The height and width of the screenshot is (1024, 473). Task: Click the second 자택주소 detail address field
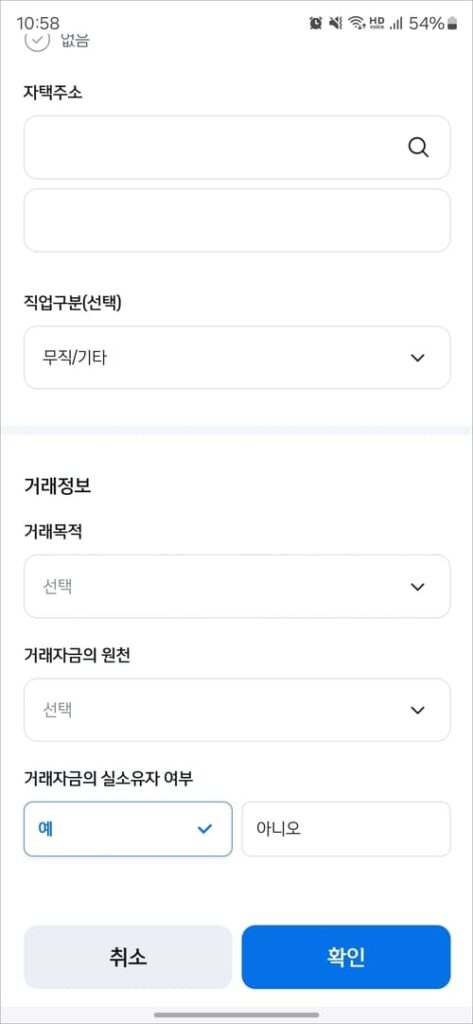237,221
